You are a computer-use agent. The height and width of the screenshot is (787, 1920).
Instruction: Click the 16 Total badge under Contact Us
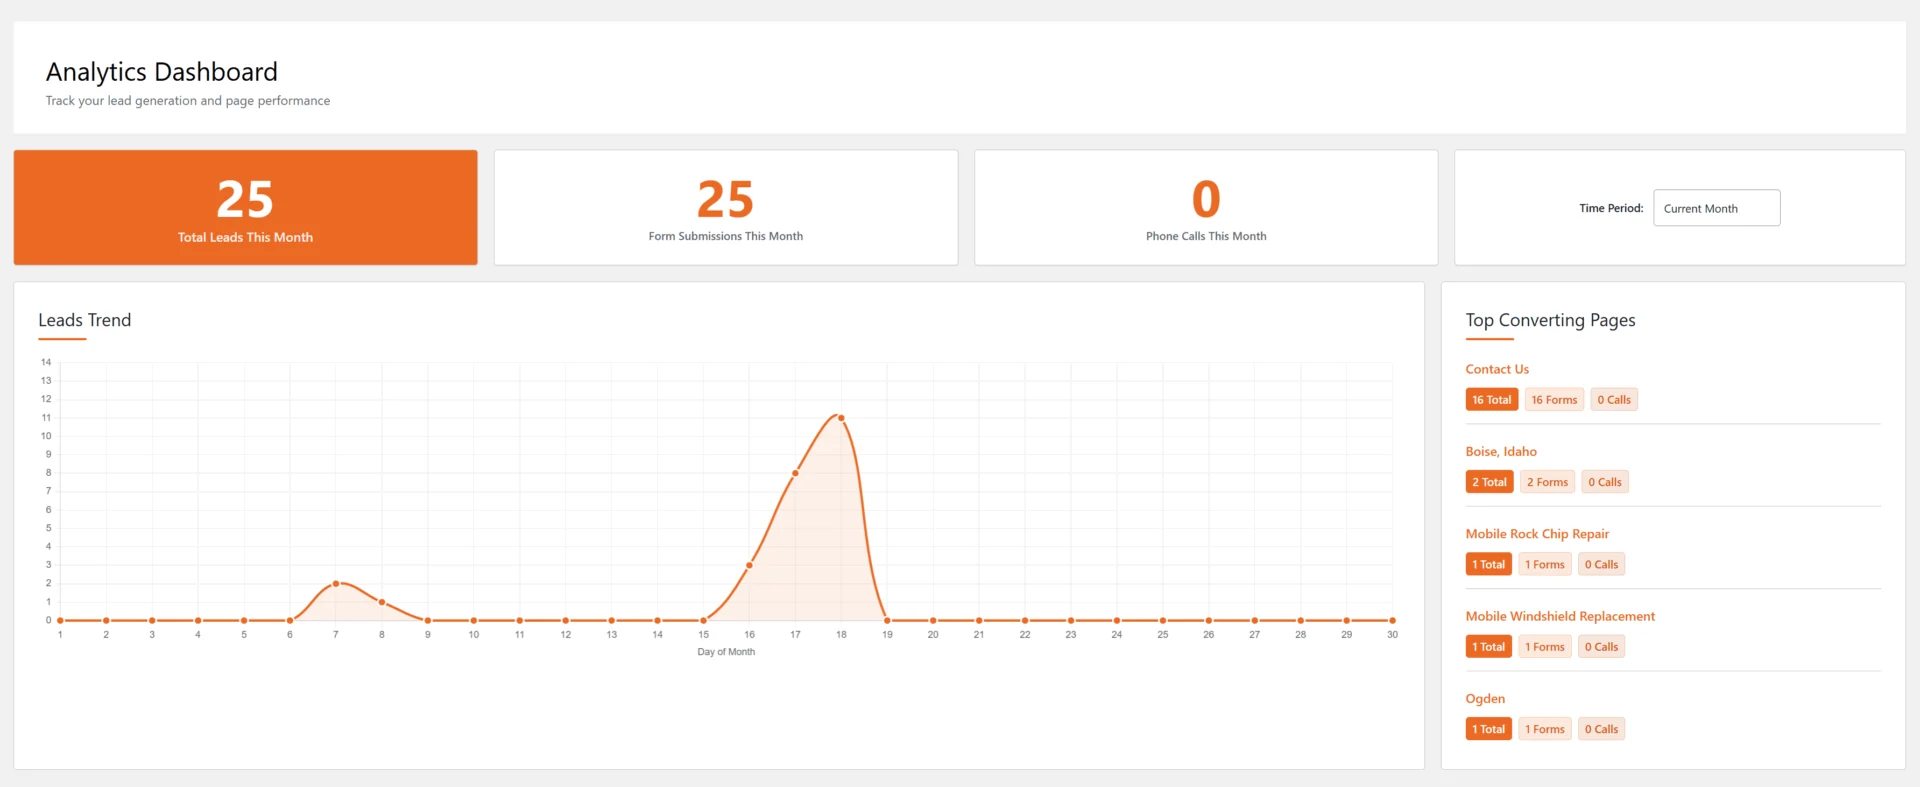(1491, 400)
